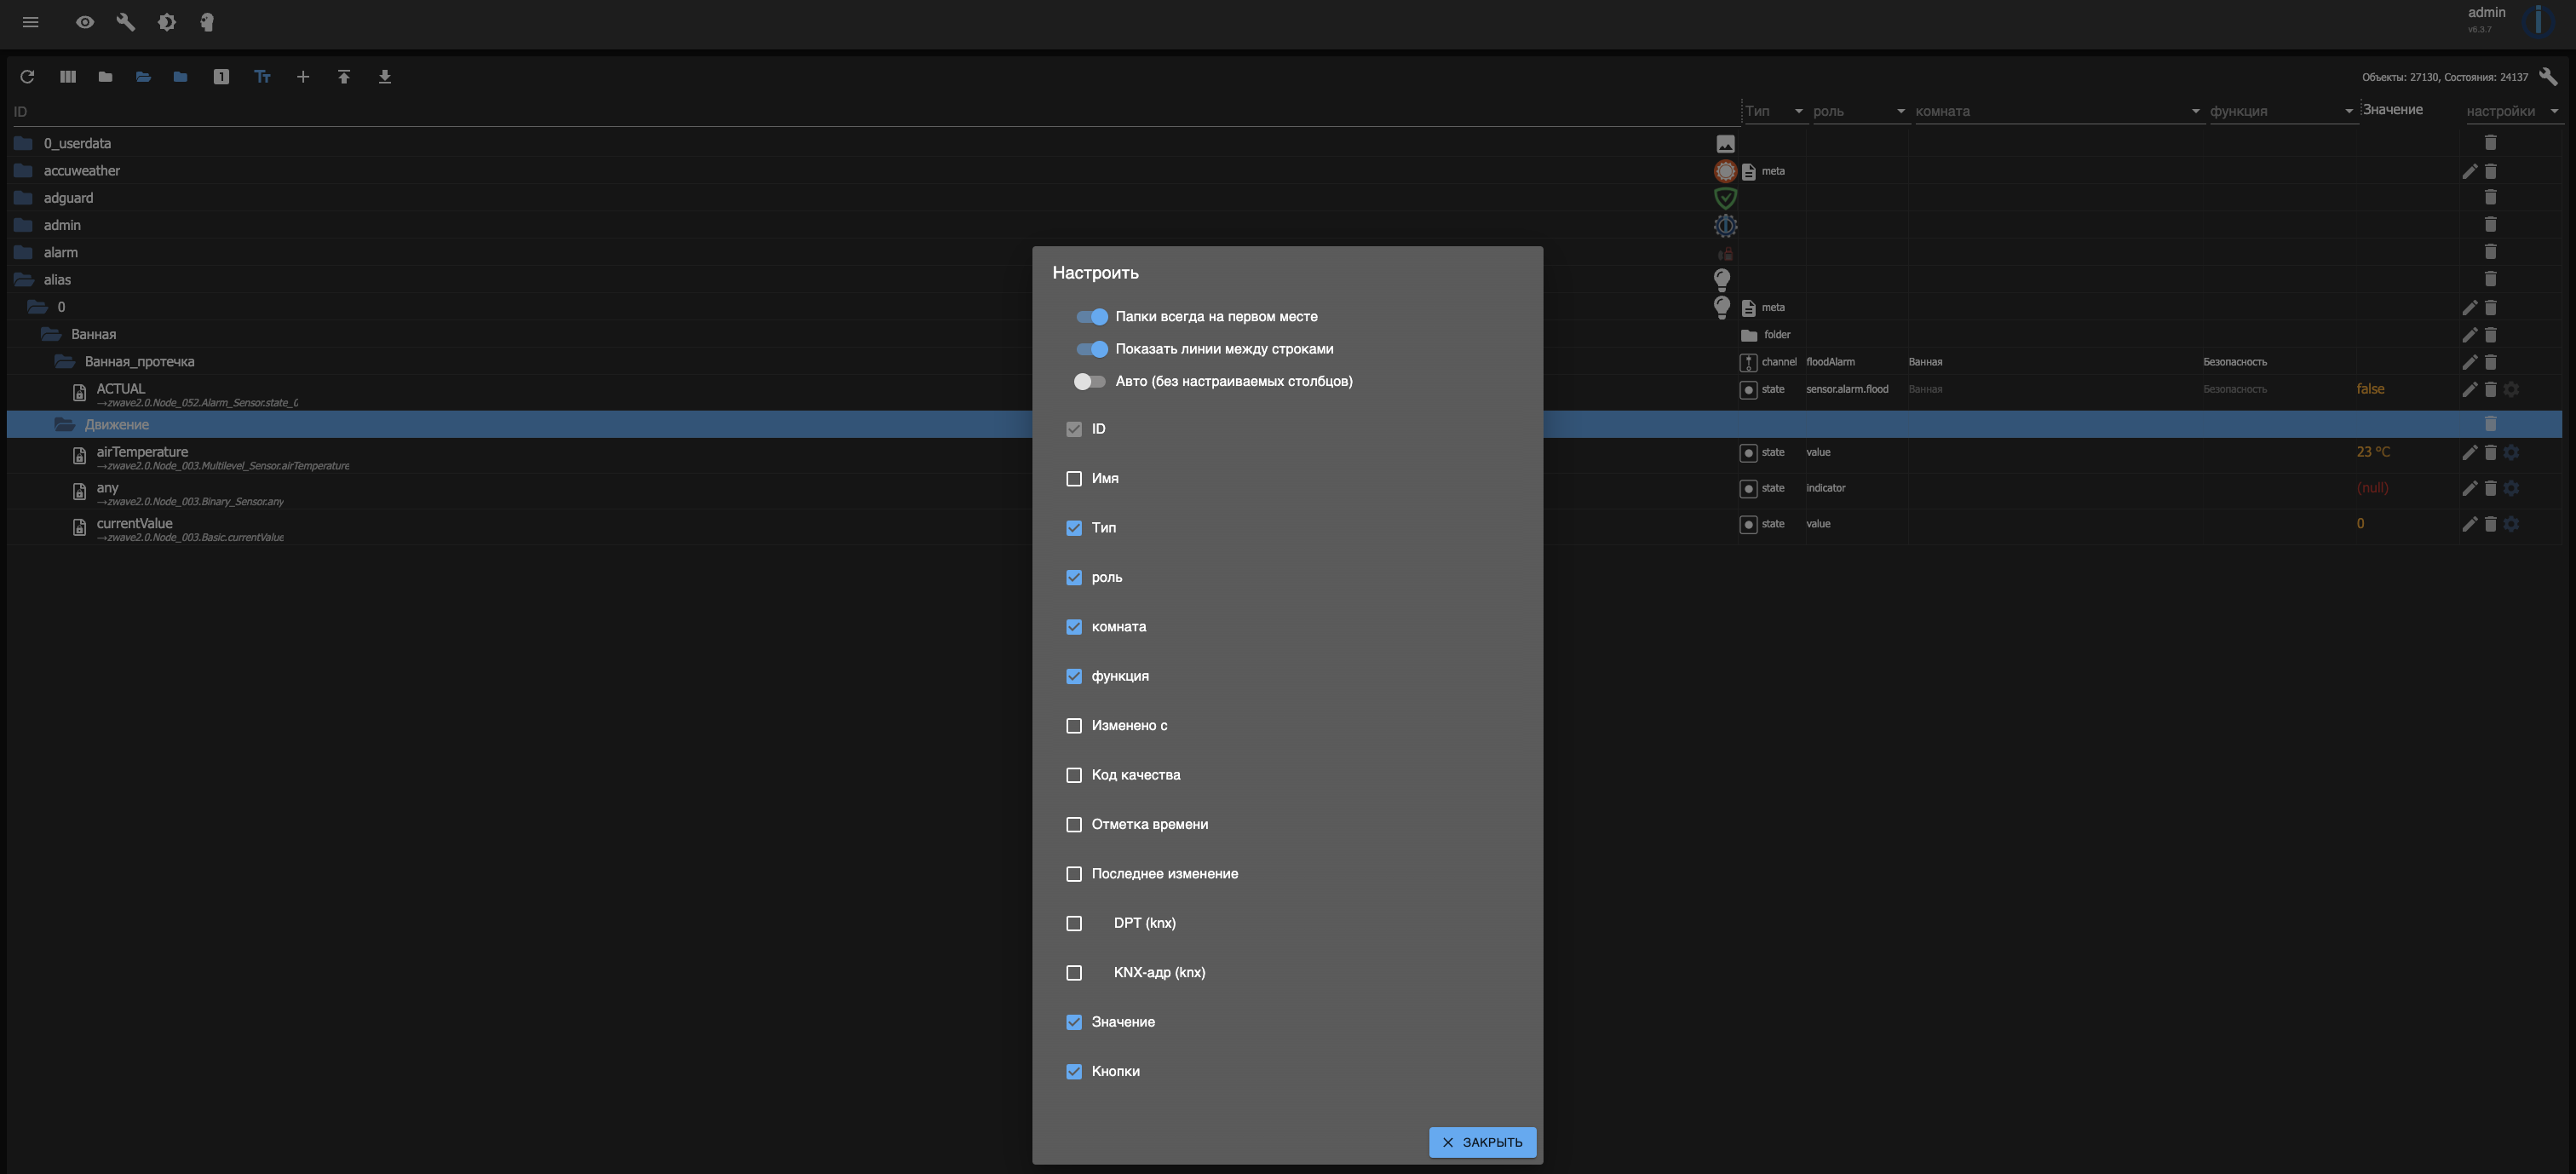
Task: Add a new object with the plus icon
Action: point(303,76)
